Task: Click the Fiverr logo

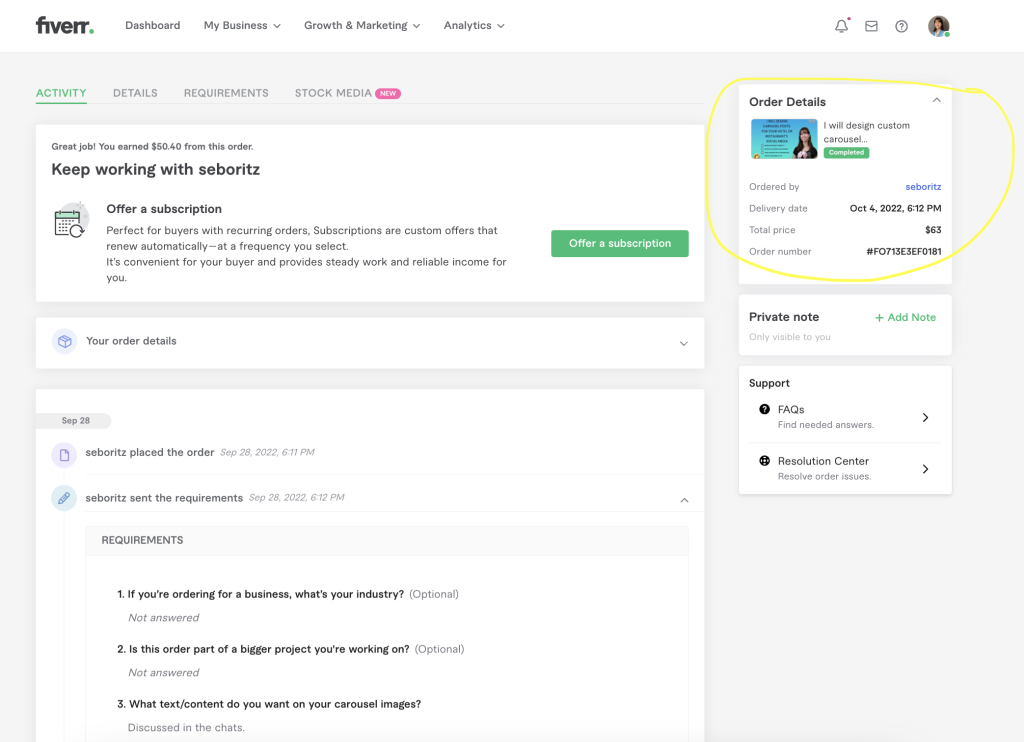Action: tap(64, 26)
